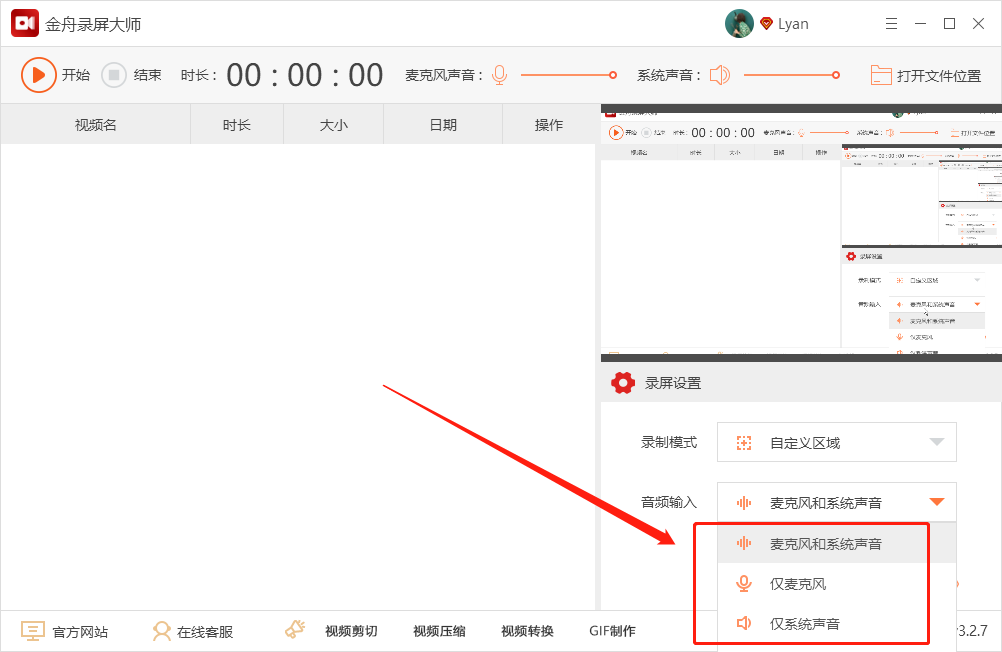
Task: Click the 录屏设置 gear icon
Action: [622, 383]
